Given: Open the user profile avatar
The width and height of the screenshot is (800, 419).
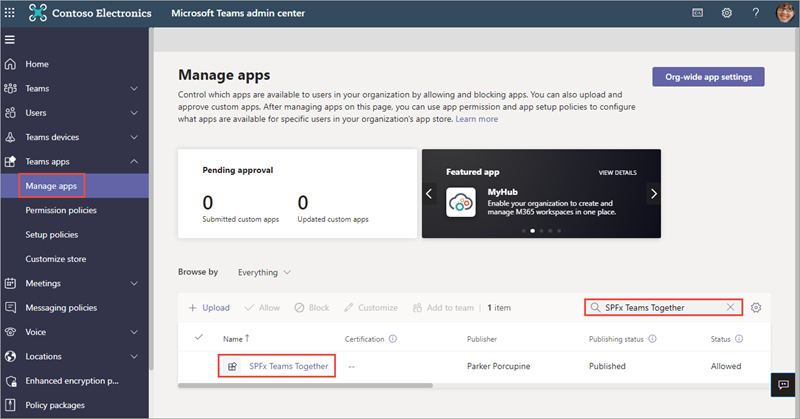Looking at the screenshot, I should pos(785,13).
